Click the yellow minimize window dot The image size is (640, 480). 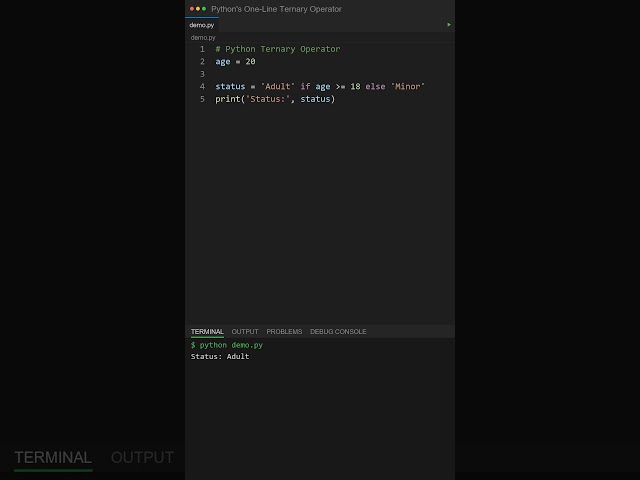click(198, 9)
